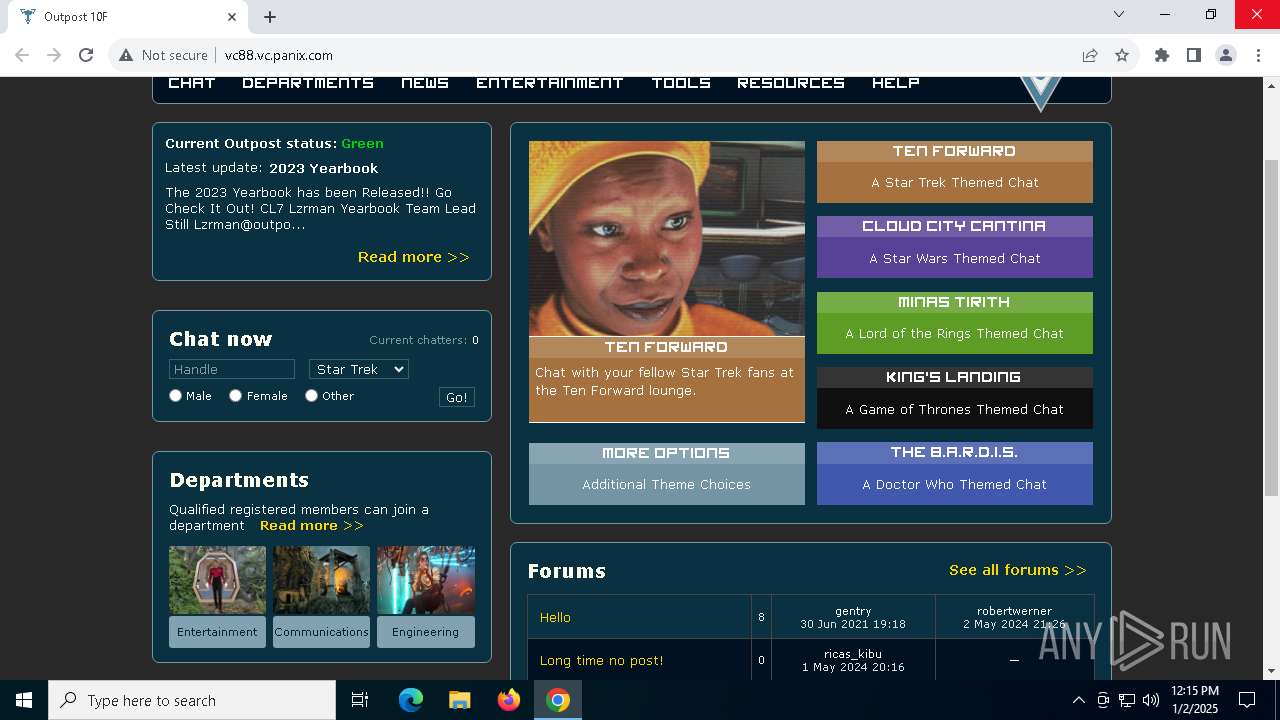1280x720 pixels.
Task: Click the Entertainment department thumbnail image
Action: tap(217, 580)
